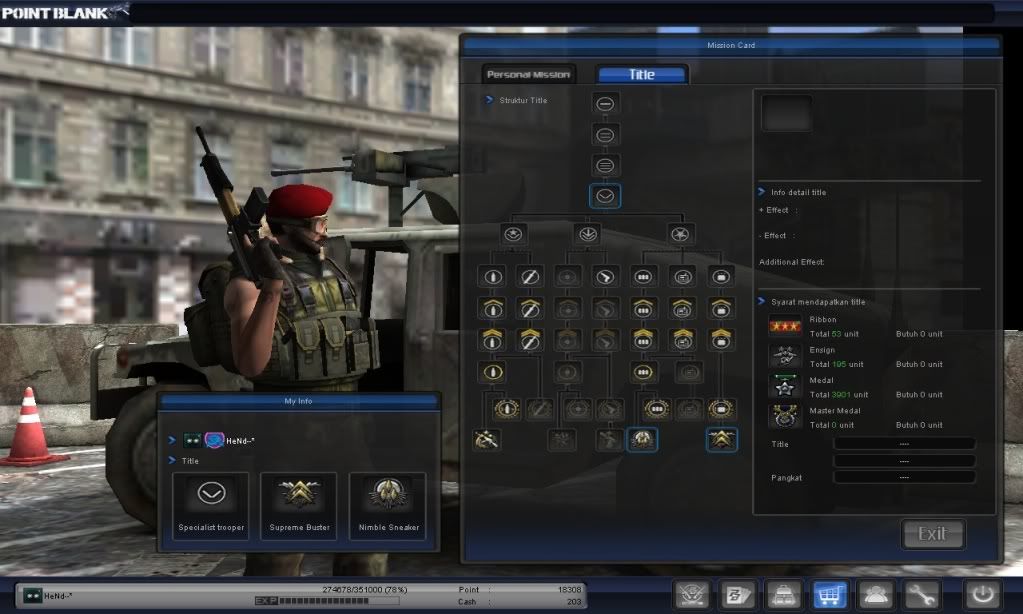Select the highlighted chevron oval title in the tree

point(605,196)
